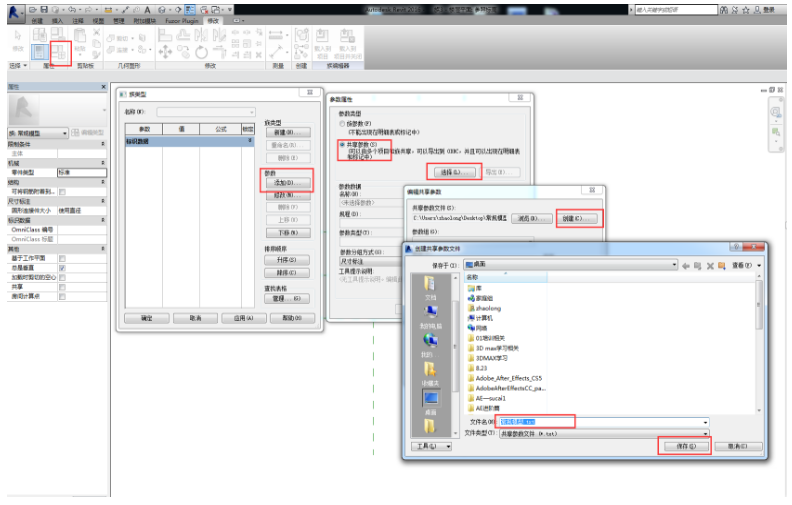
Task: Collapse the 标识数据 row in Family Types table
Action: click(250, 141)
